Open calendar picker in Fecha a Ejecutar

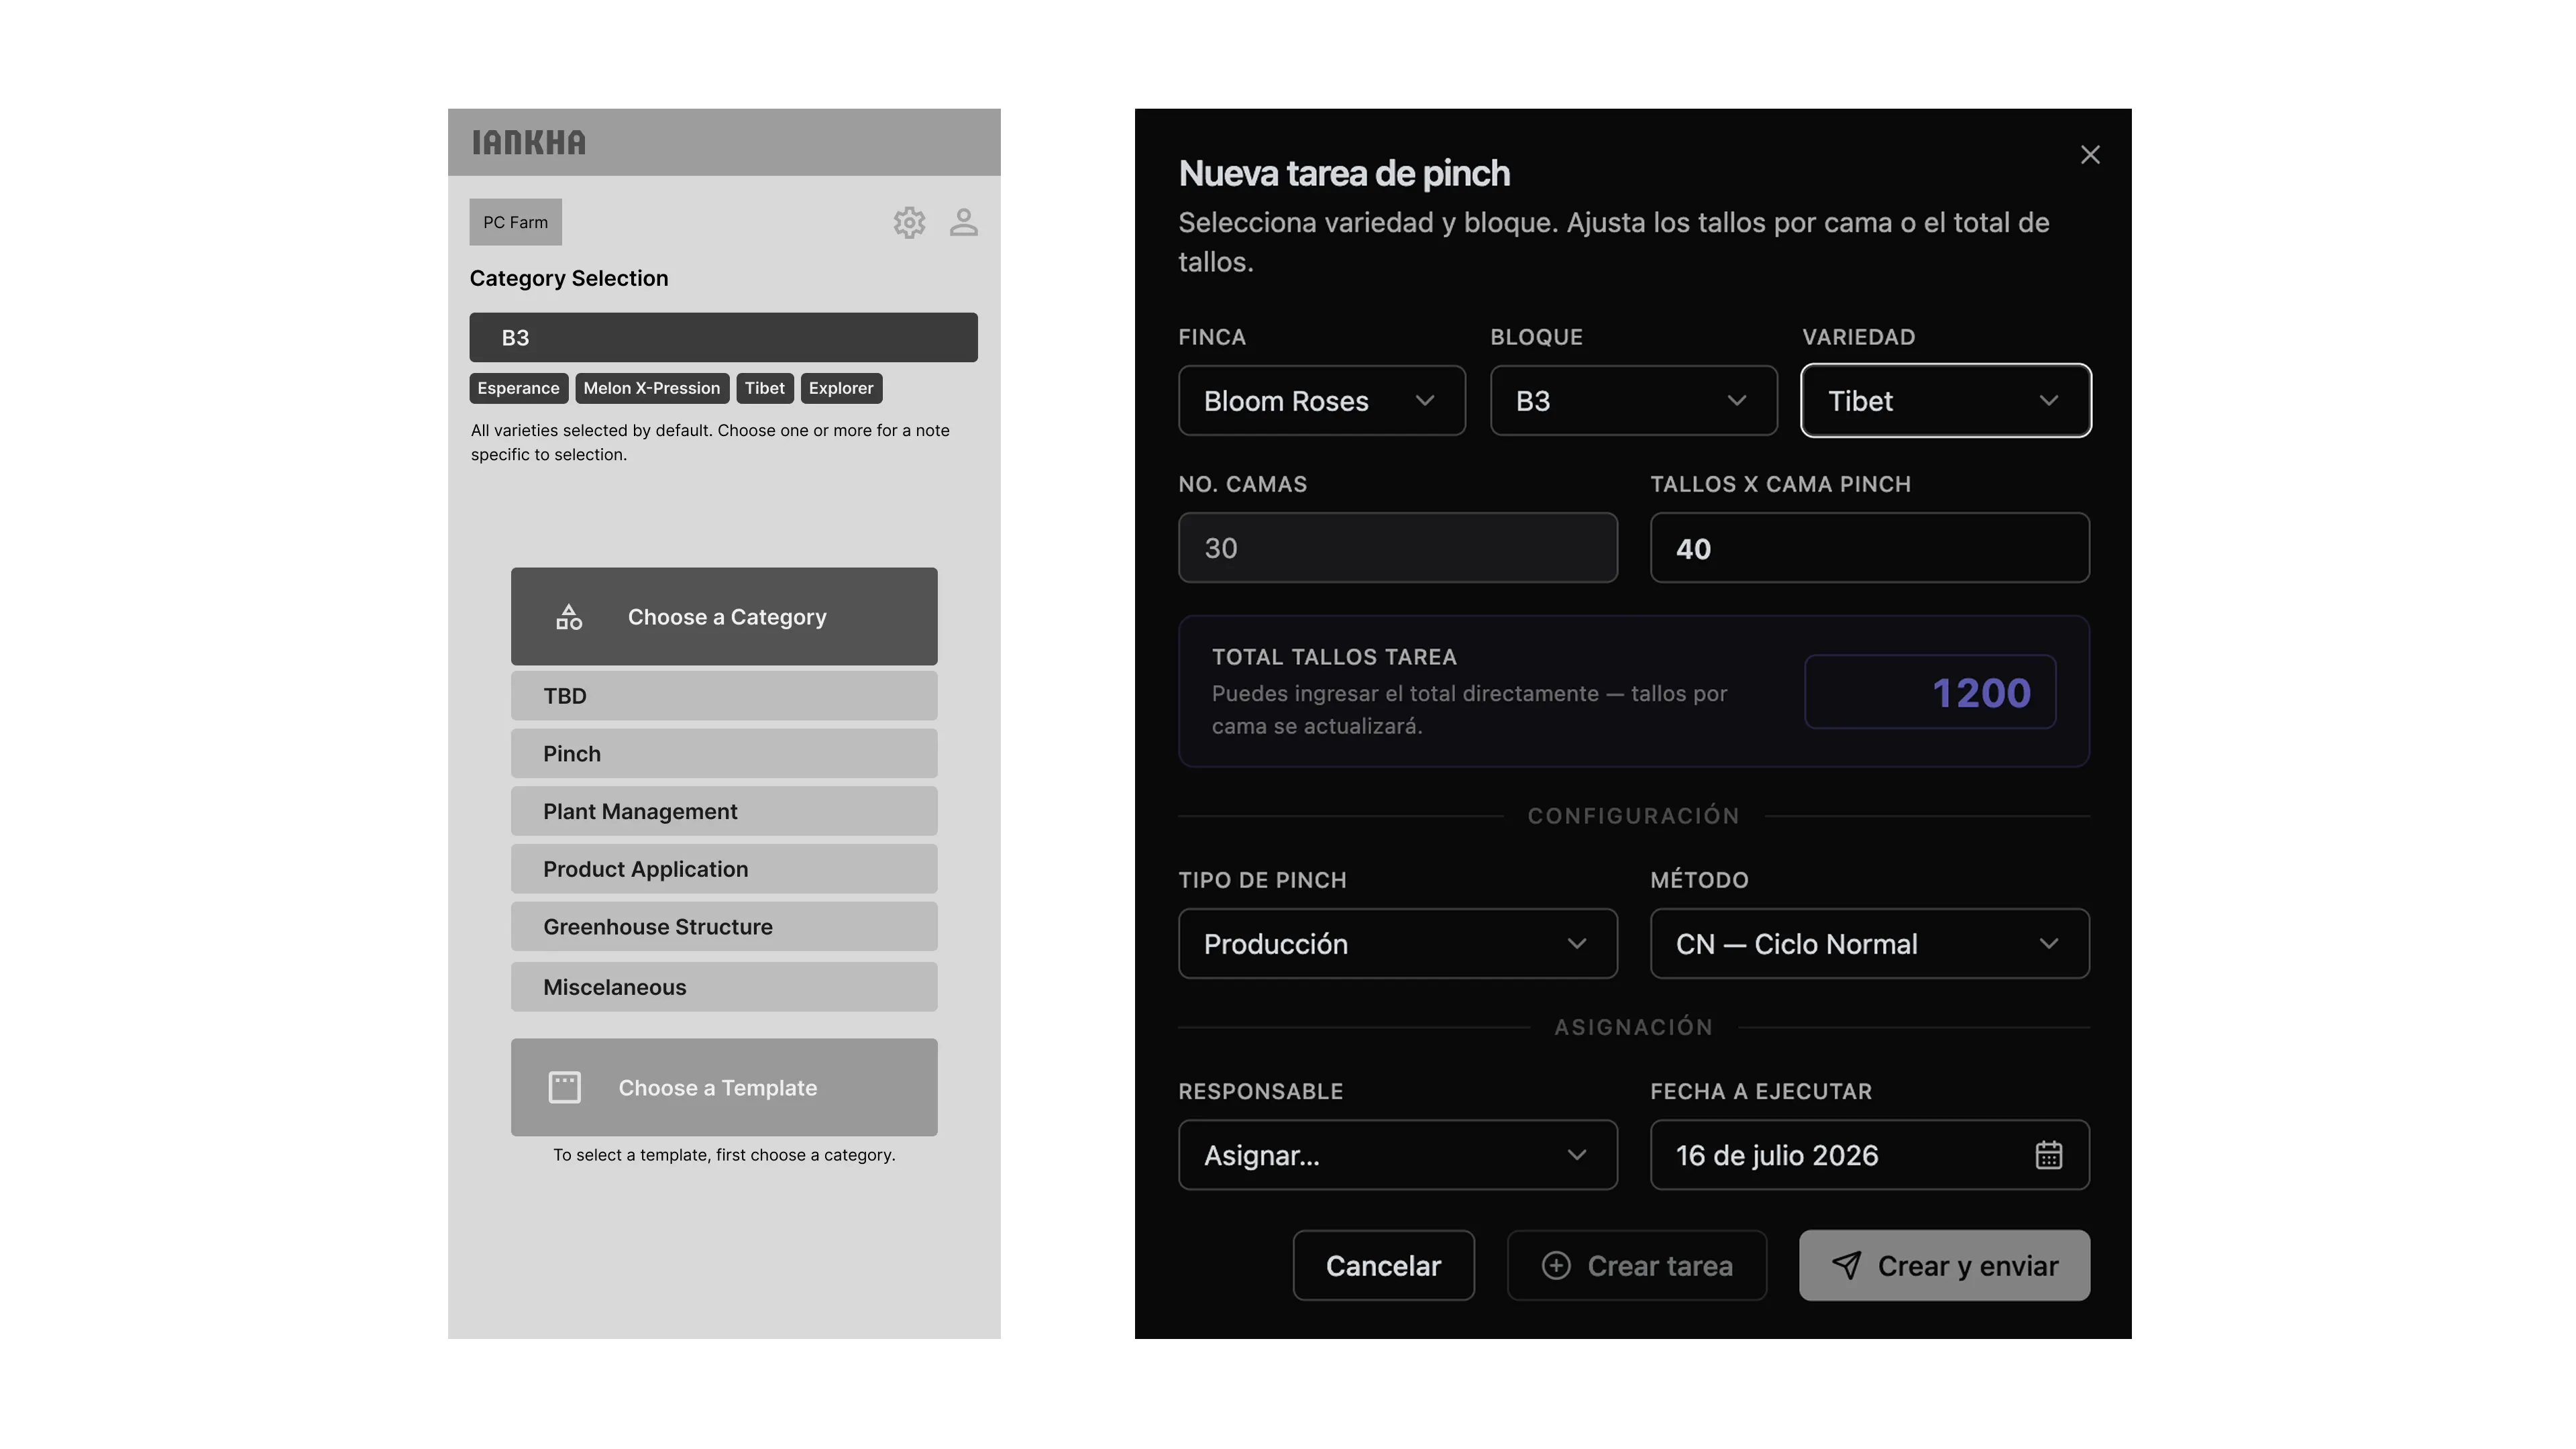tap(2049, 1155)
